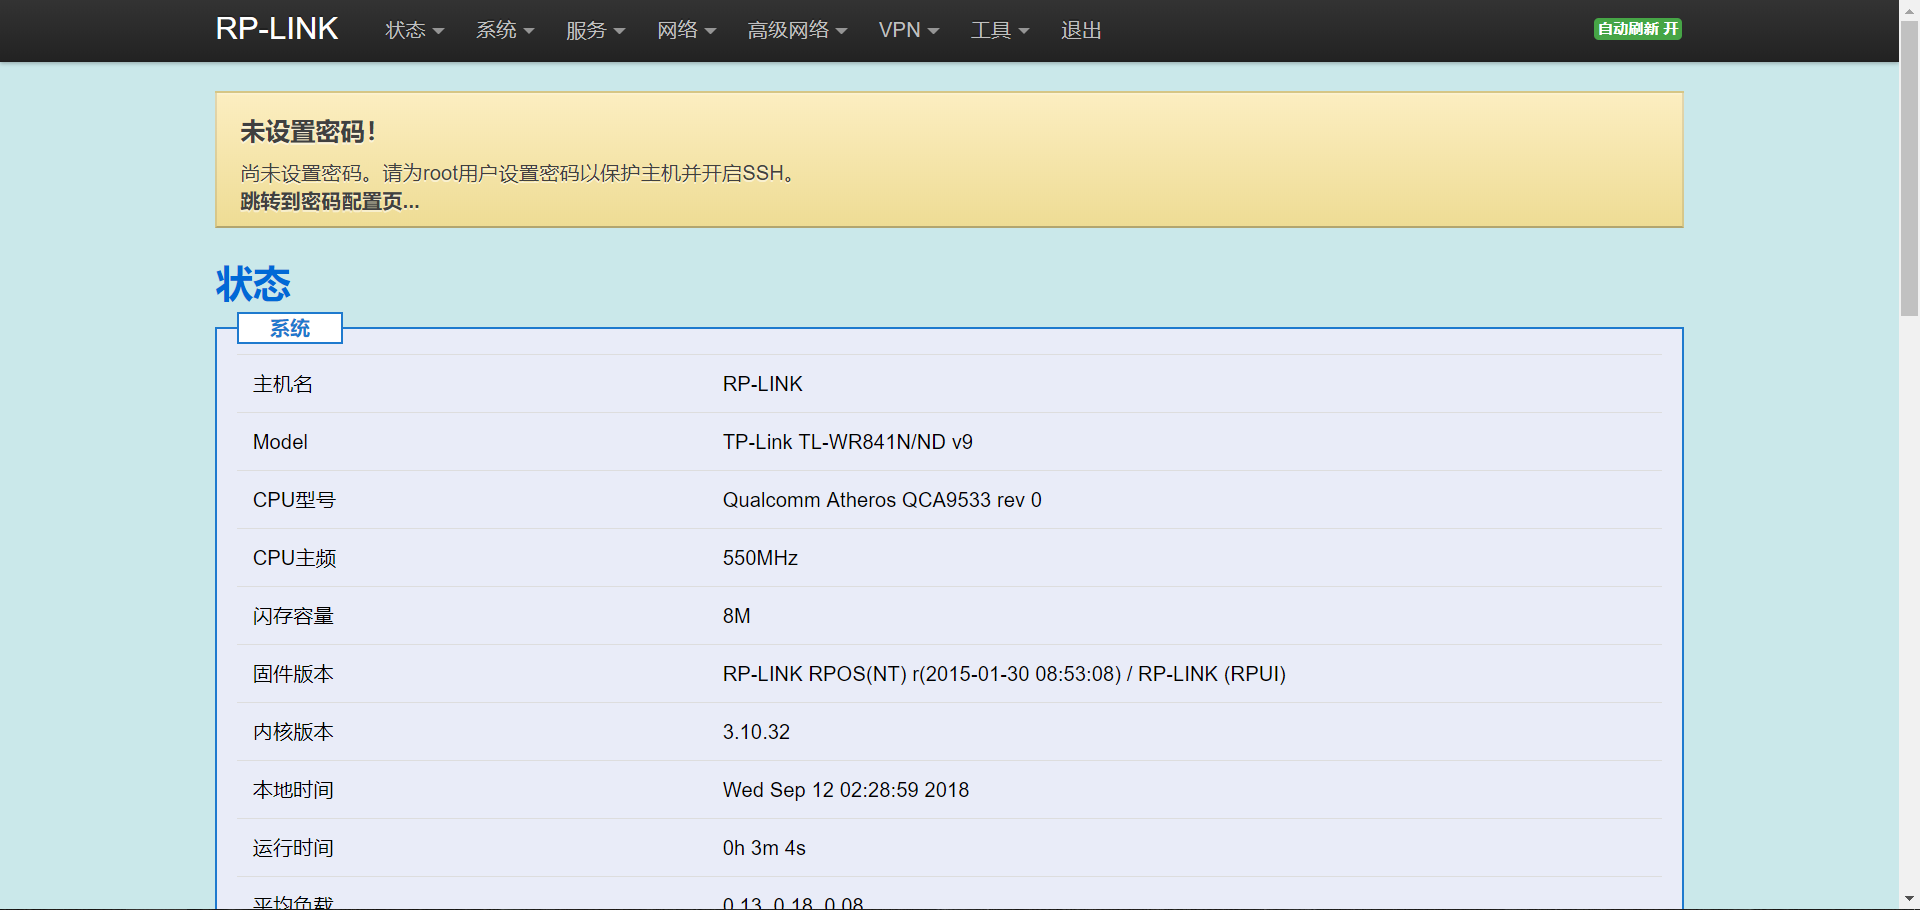Expand the 网络 navigation menu
Image resolution: width=1920 pixels, height=910 pixels.
pos(686,30)
